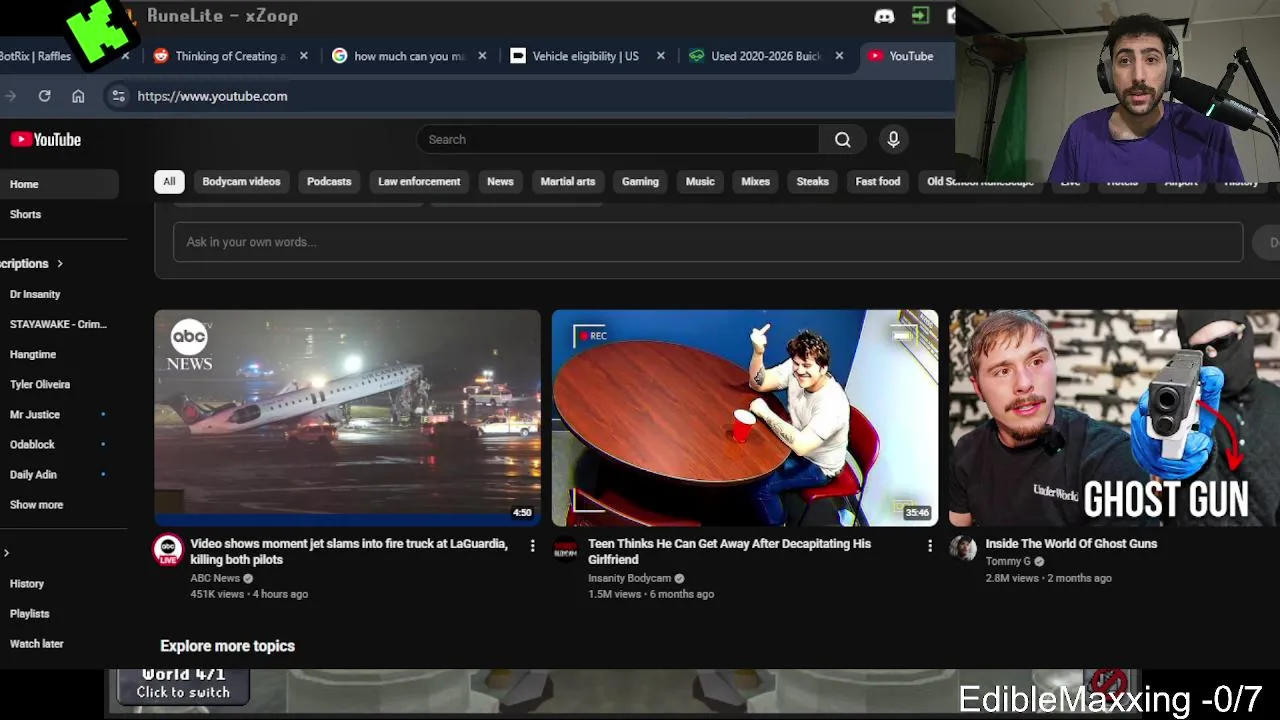Play the LaGuardia jet fire truck thumbnail
The width and height of the screenshot is (1280, 720).
(347, 418)
